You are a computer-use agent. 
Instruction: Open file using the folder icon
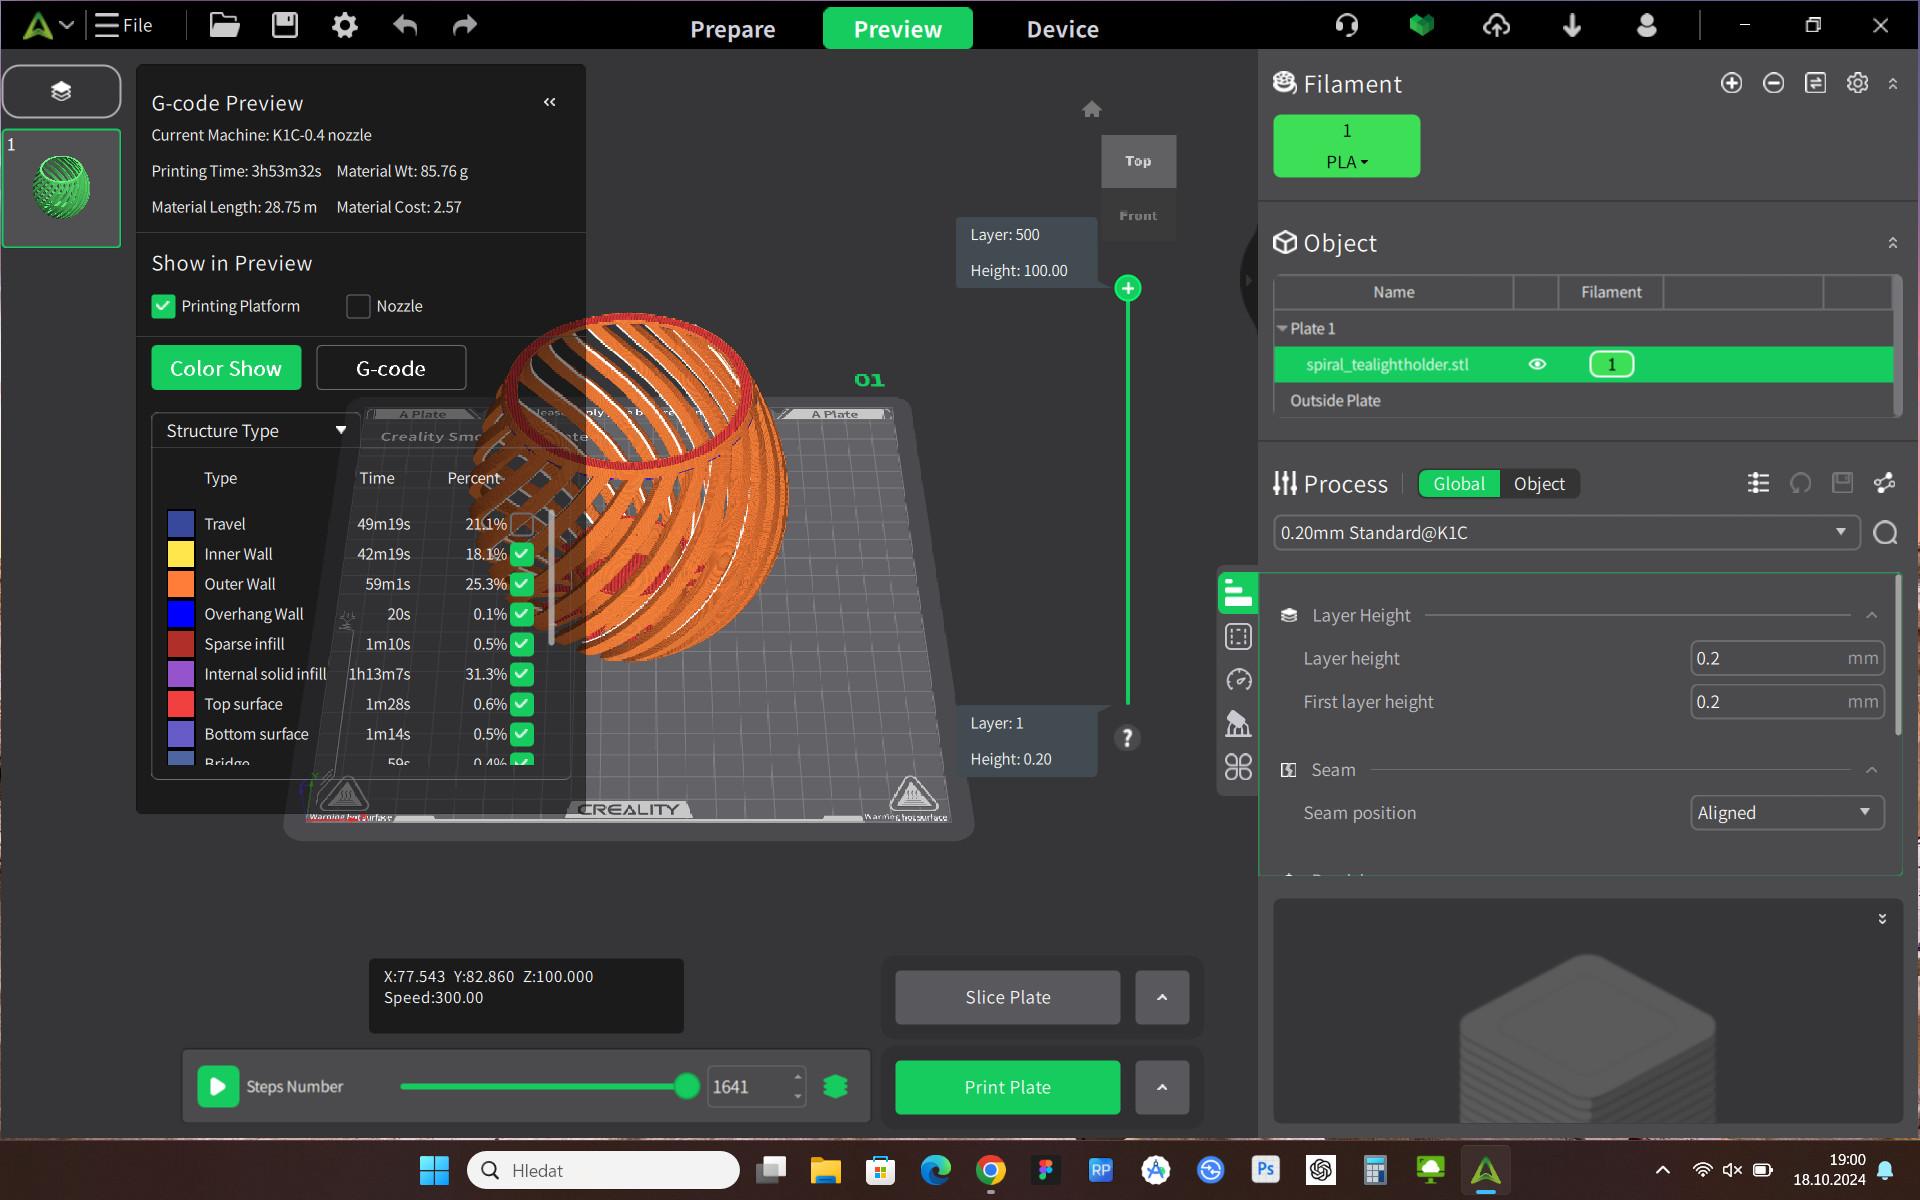coord(224,25)
